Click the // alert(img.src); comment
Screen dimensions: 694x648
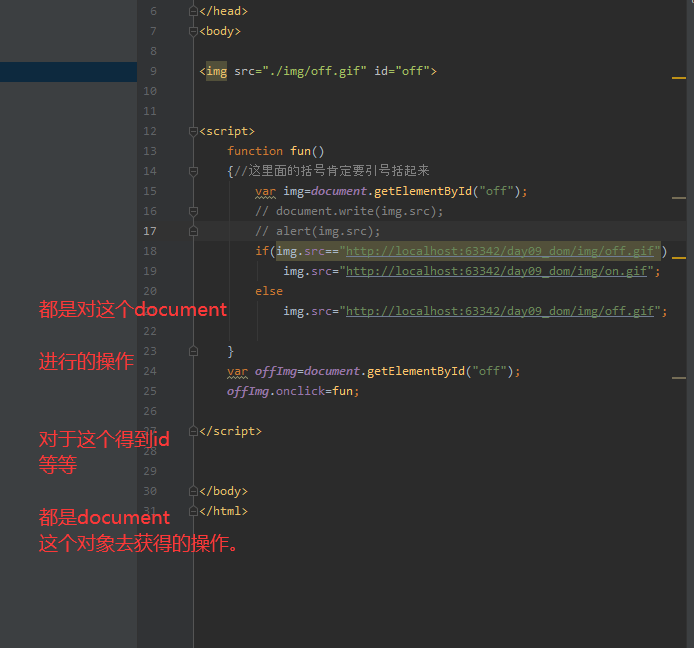point(317,231)
